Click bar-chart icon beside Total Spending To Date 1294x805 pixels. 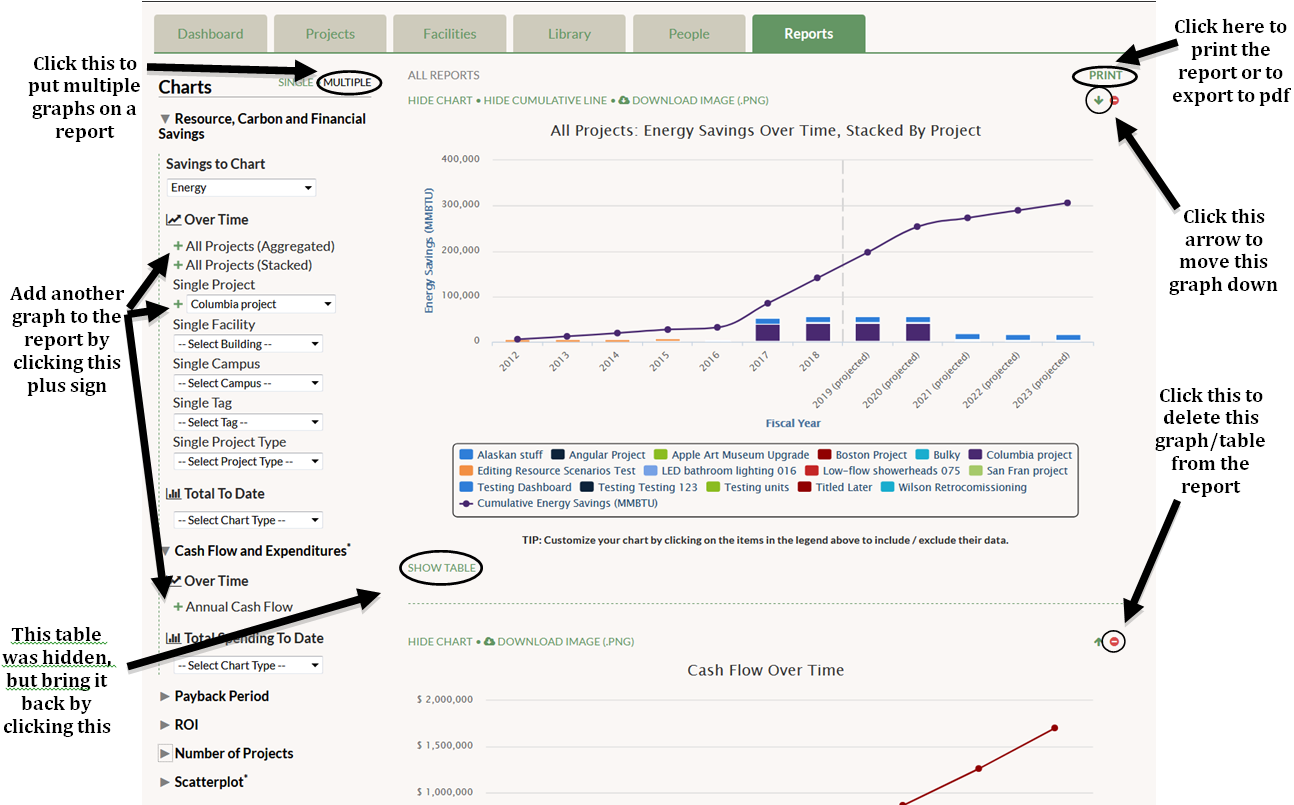tap(173, 638)
